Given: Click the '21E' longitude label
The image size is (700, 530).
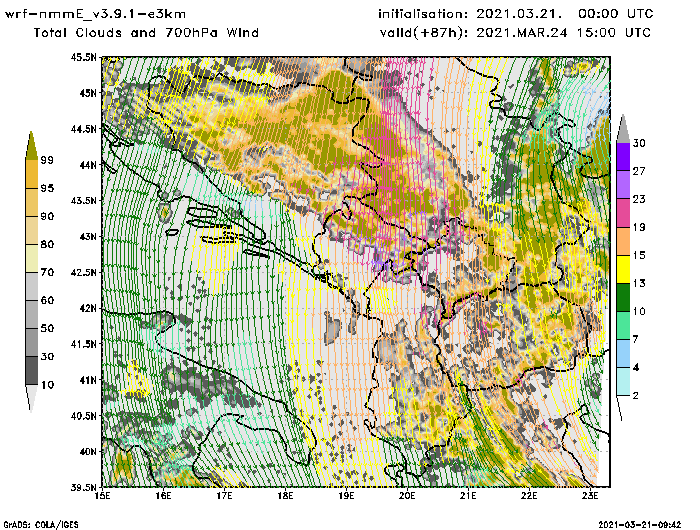Looking at the screenshot, I should 468,496.
